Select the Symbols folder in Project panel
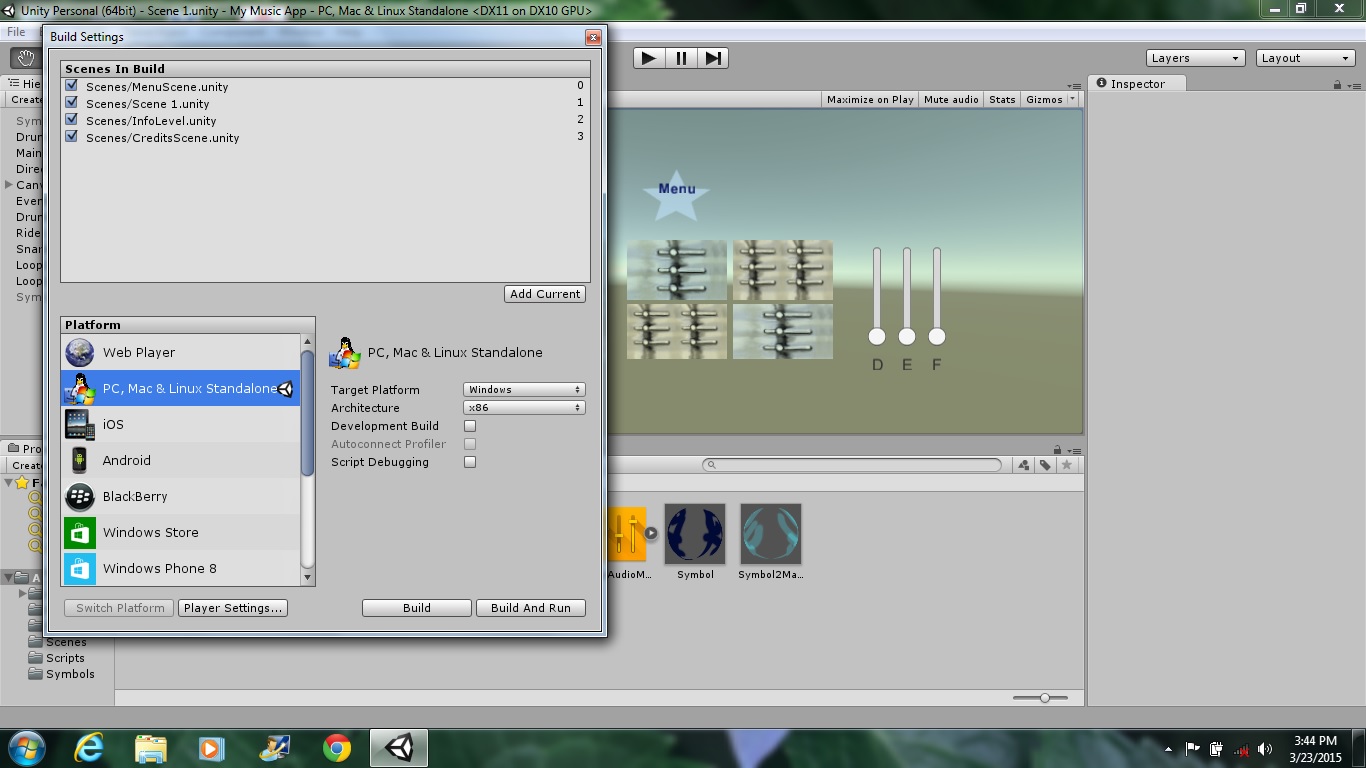 click(x=70, y=674)
